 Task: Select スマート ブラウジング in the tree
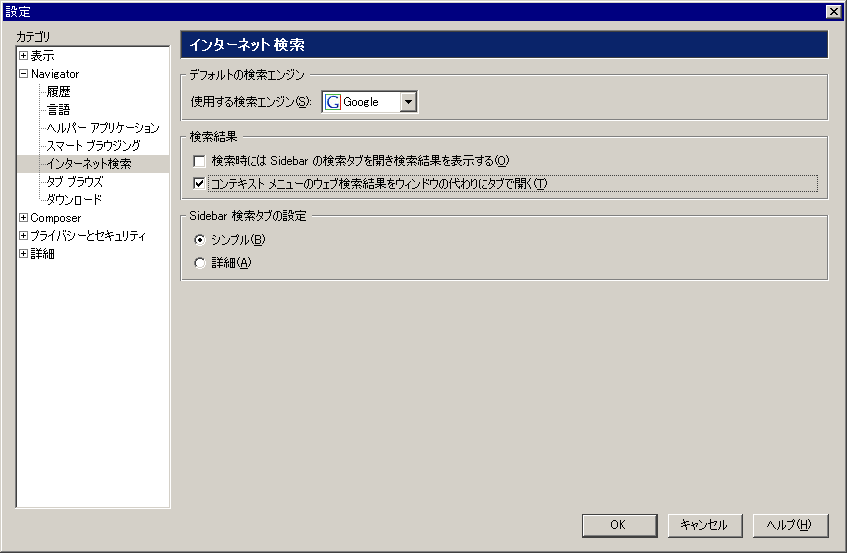(x=93, y=146)
